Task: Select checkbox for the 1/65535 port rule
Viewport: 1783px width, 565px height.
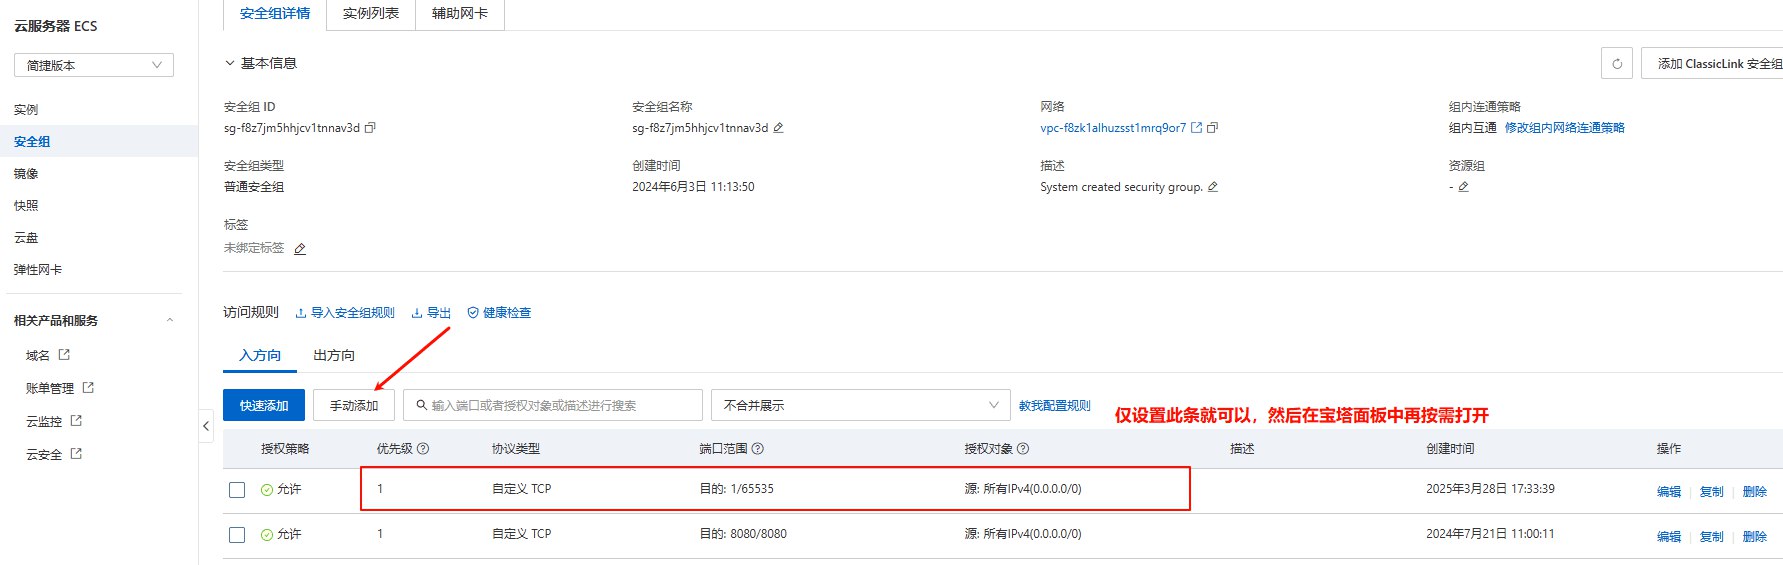Action: (x=237, y=490)
